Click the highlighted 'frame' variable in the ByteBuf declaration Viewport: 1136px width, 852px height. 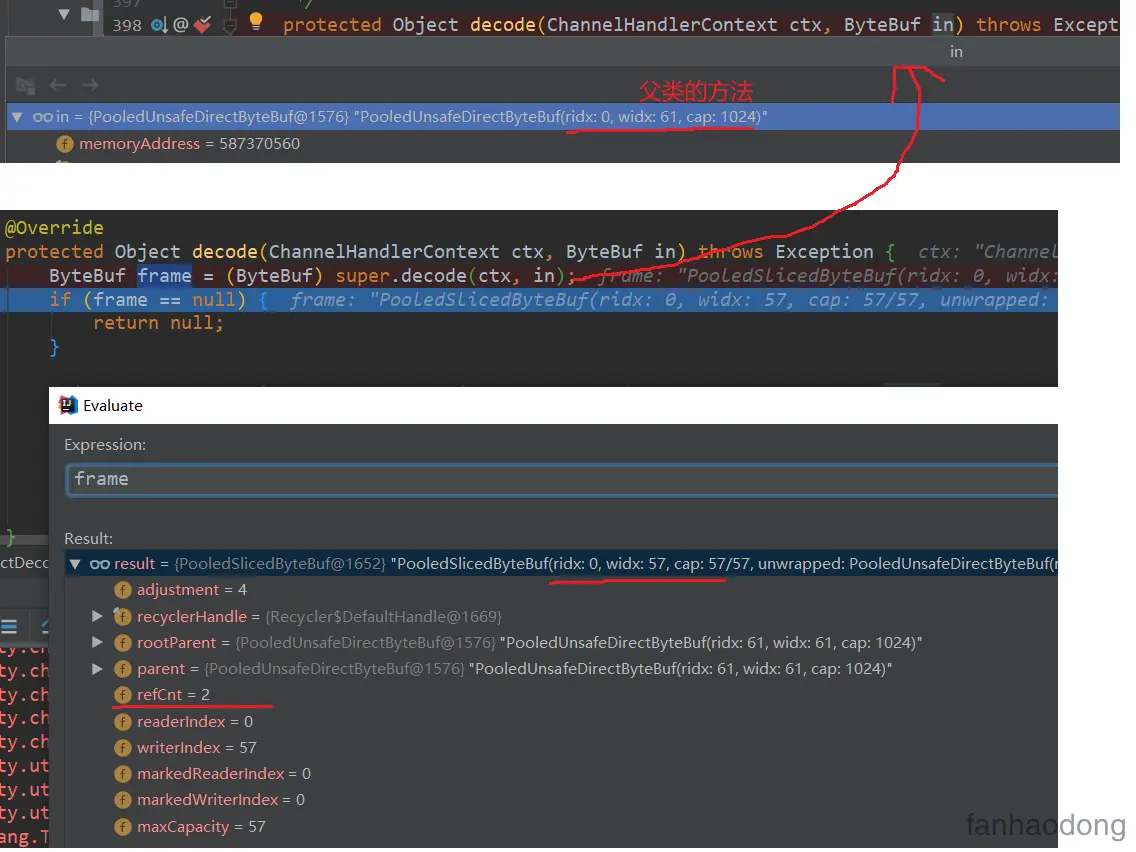click(164, 276)
